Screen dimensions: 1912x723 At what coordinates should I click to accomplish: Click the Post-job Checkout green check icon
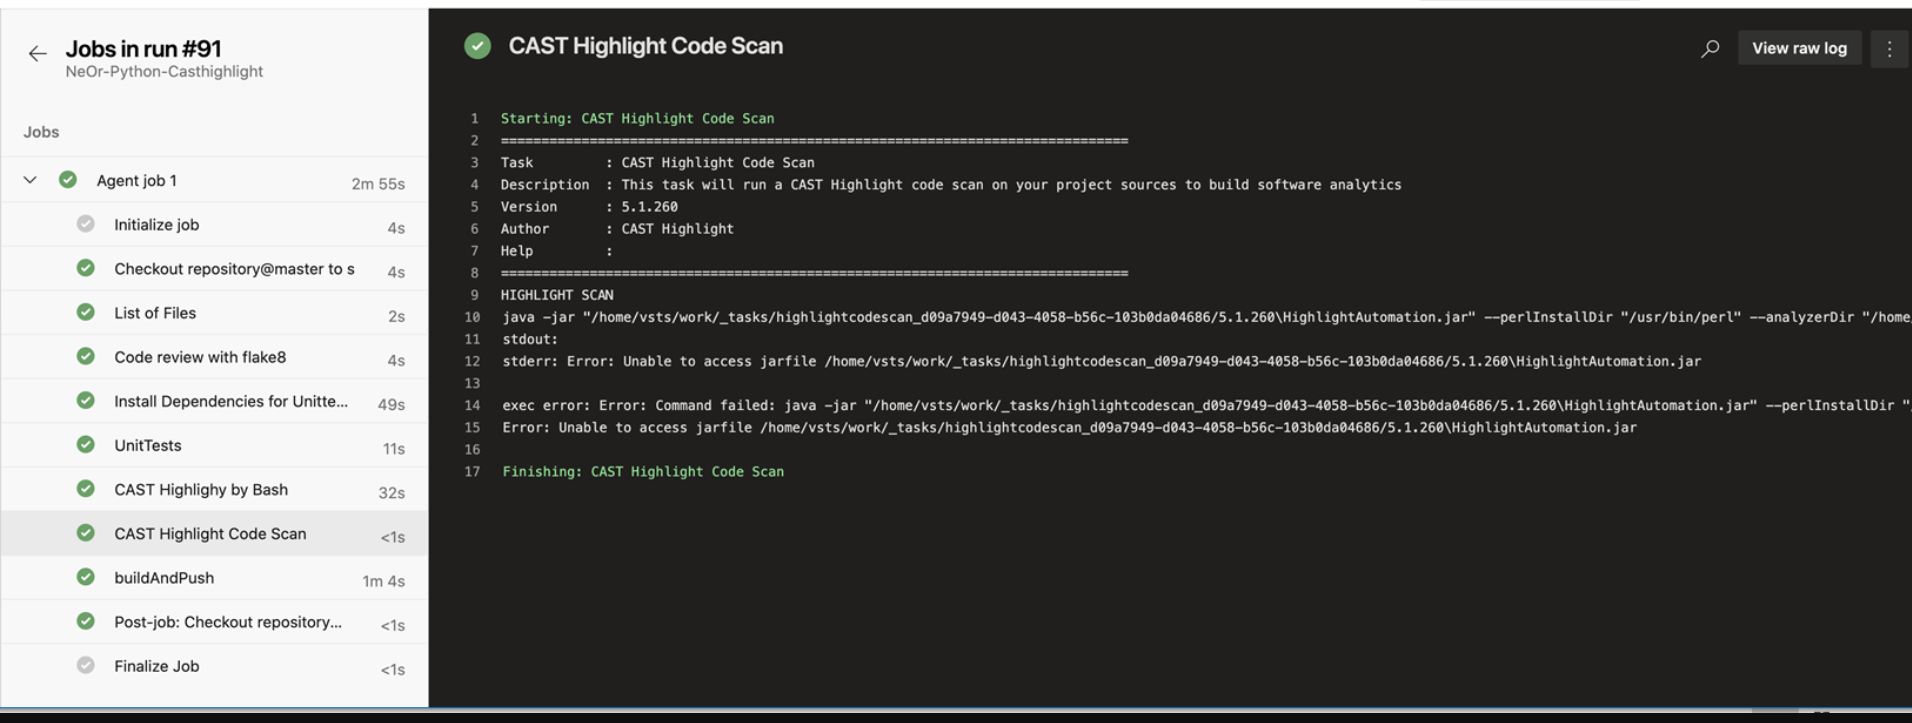[86, 621]
